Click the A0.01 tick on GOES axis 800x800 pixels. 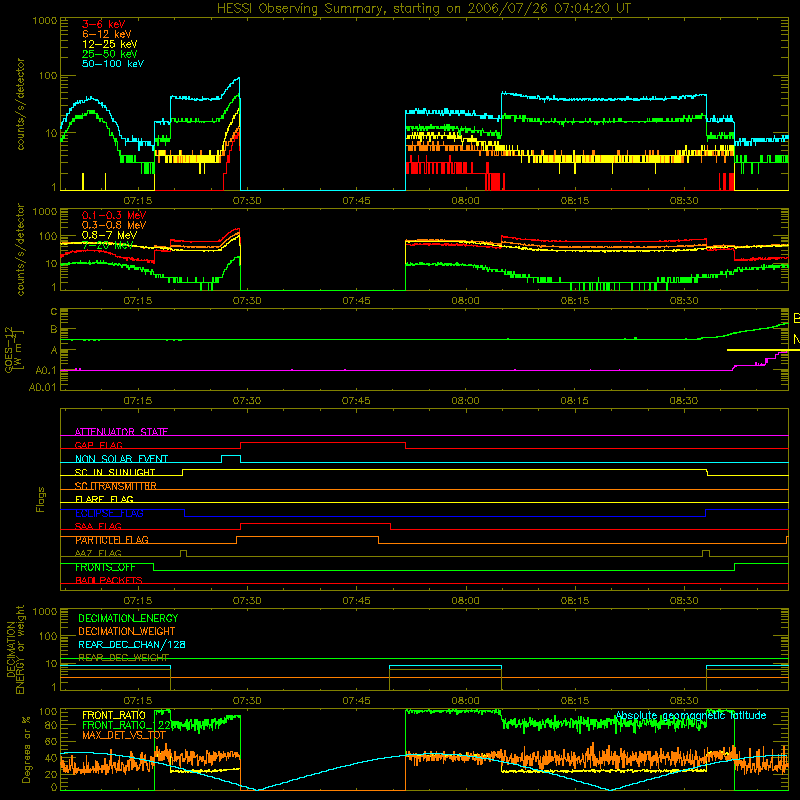(43, 387)
